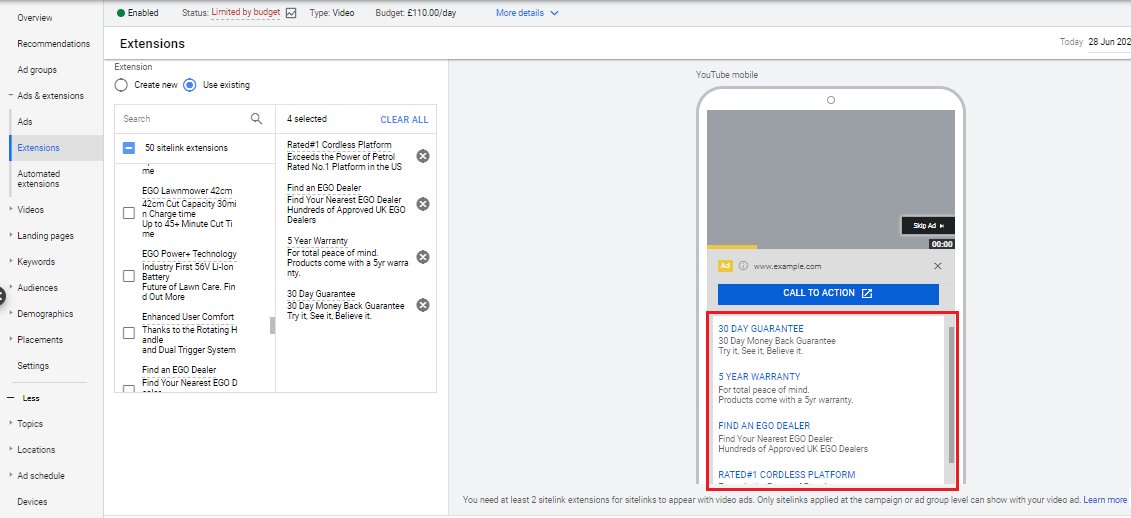Collapse the Ads & extensions section
1131x518 pixels.
click(x=10, y=96)
